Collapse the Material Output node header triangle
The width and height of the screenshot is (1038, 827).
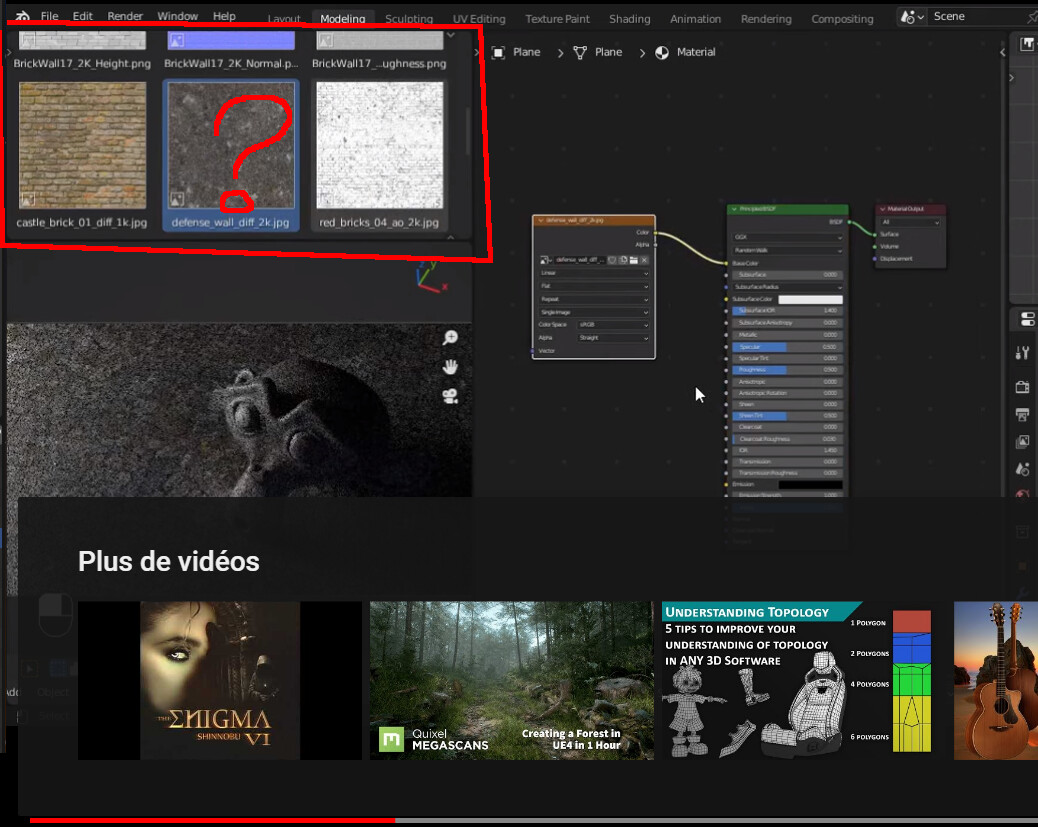point(882,209)
